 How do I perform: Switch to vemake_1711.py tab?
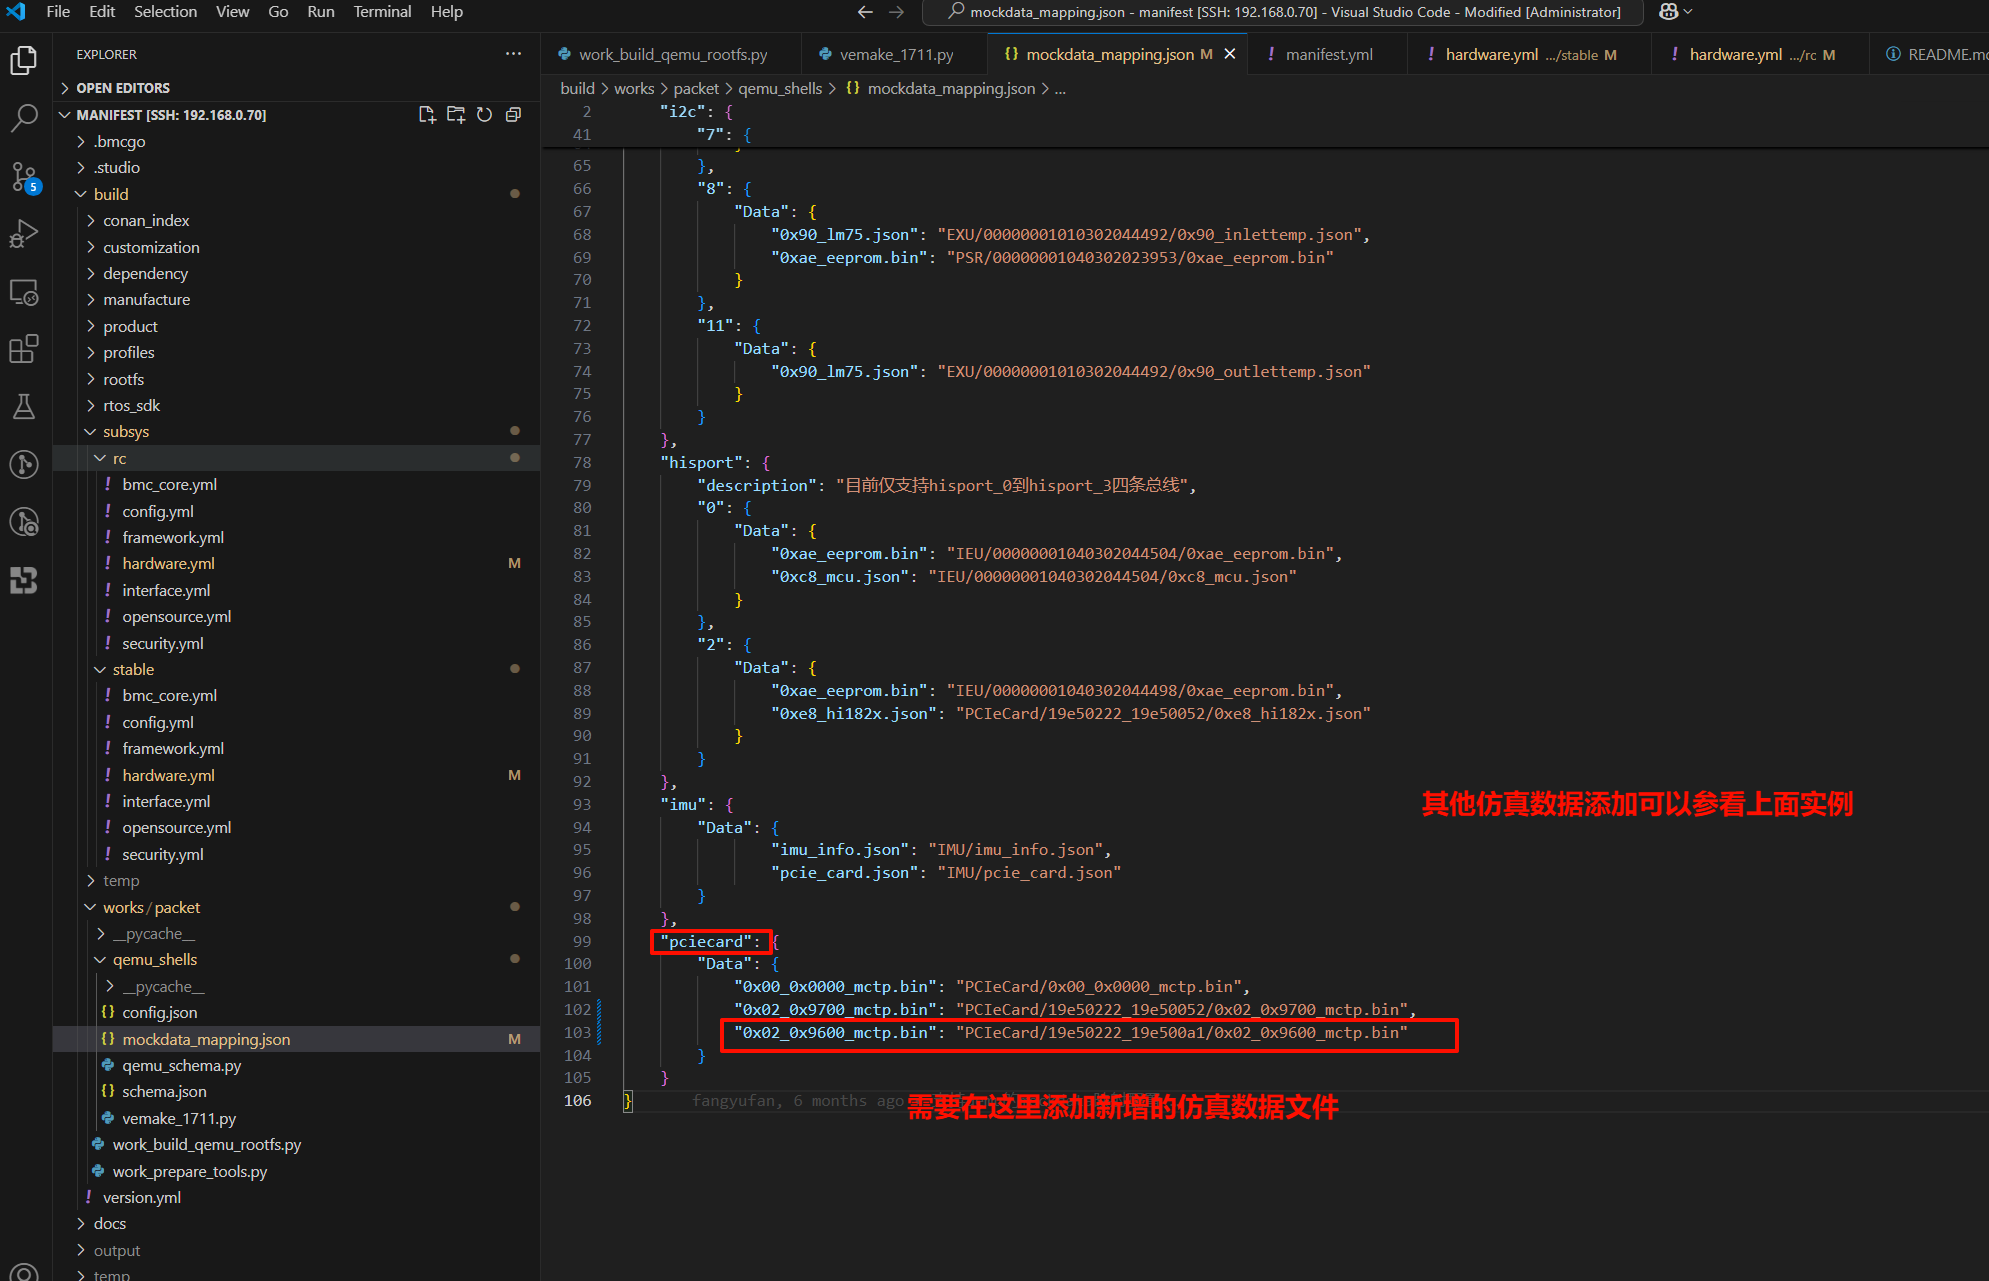[x=896, y=54]
